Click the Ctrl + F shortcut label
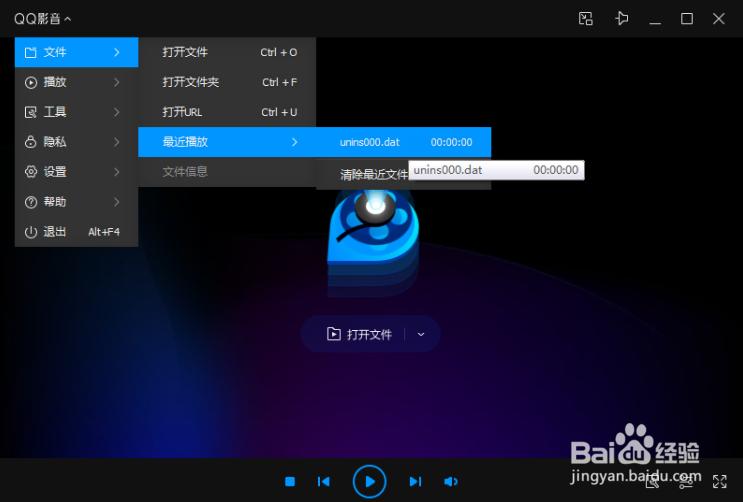This screenshot has width=743, height=502. tap(280, 82)
